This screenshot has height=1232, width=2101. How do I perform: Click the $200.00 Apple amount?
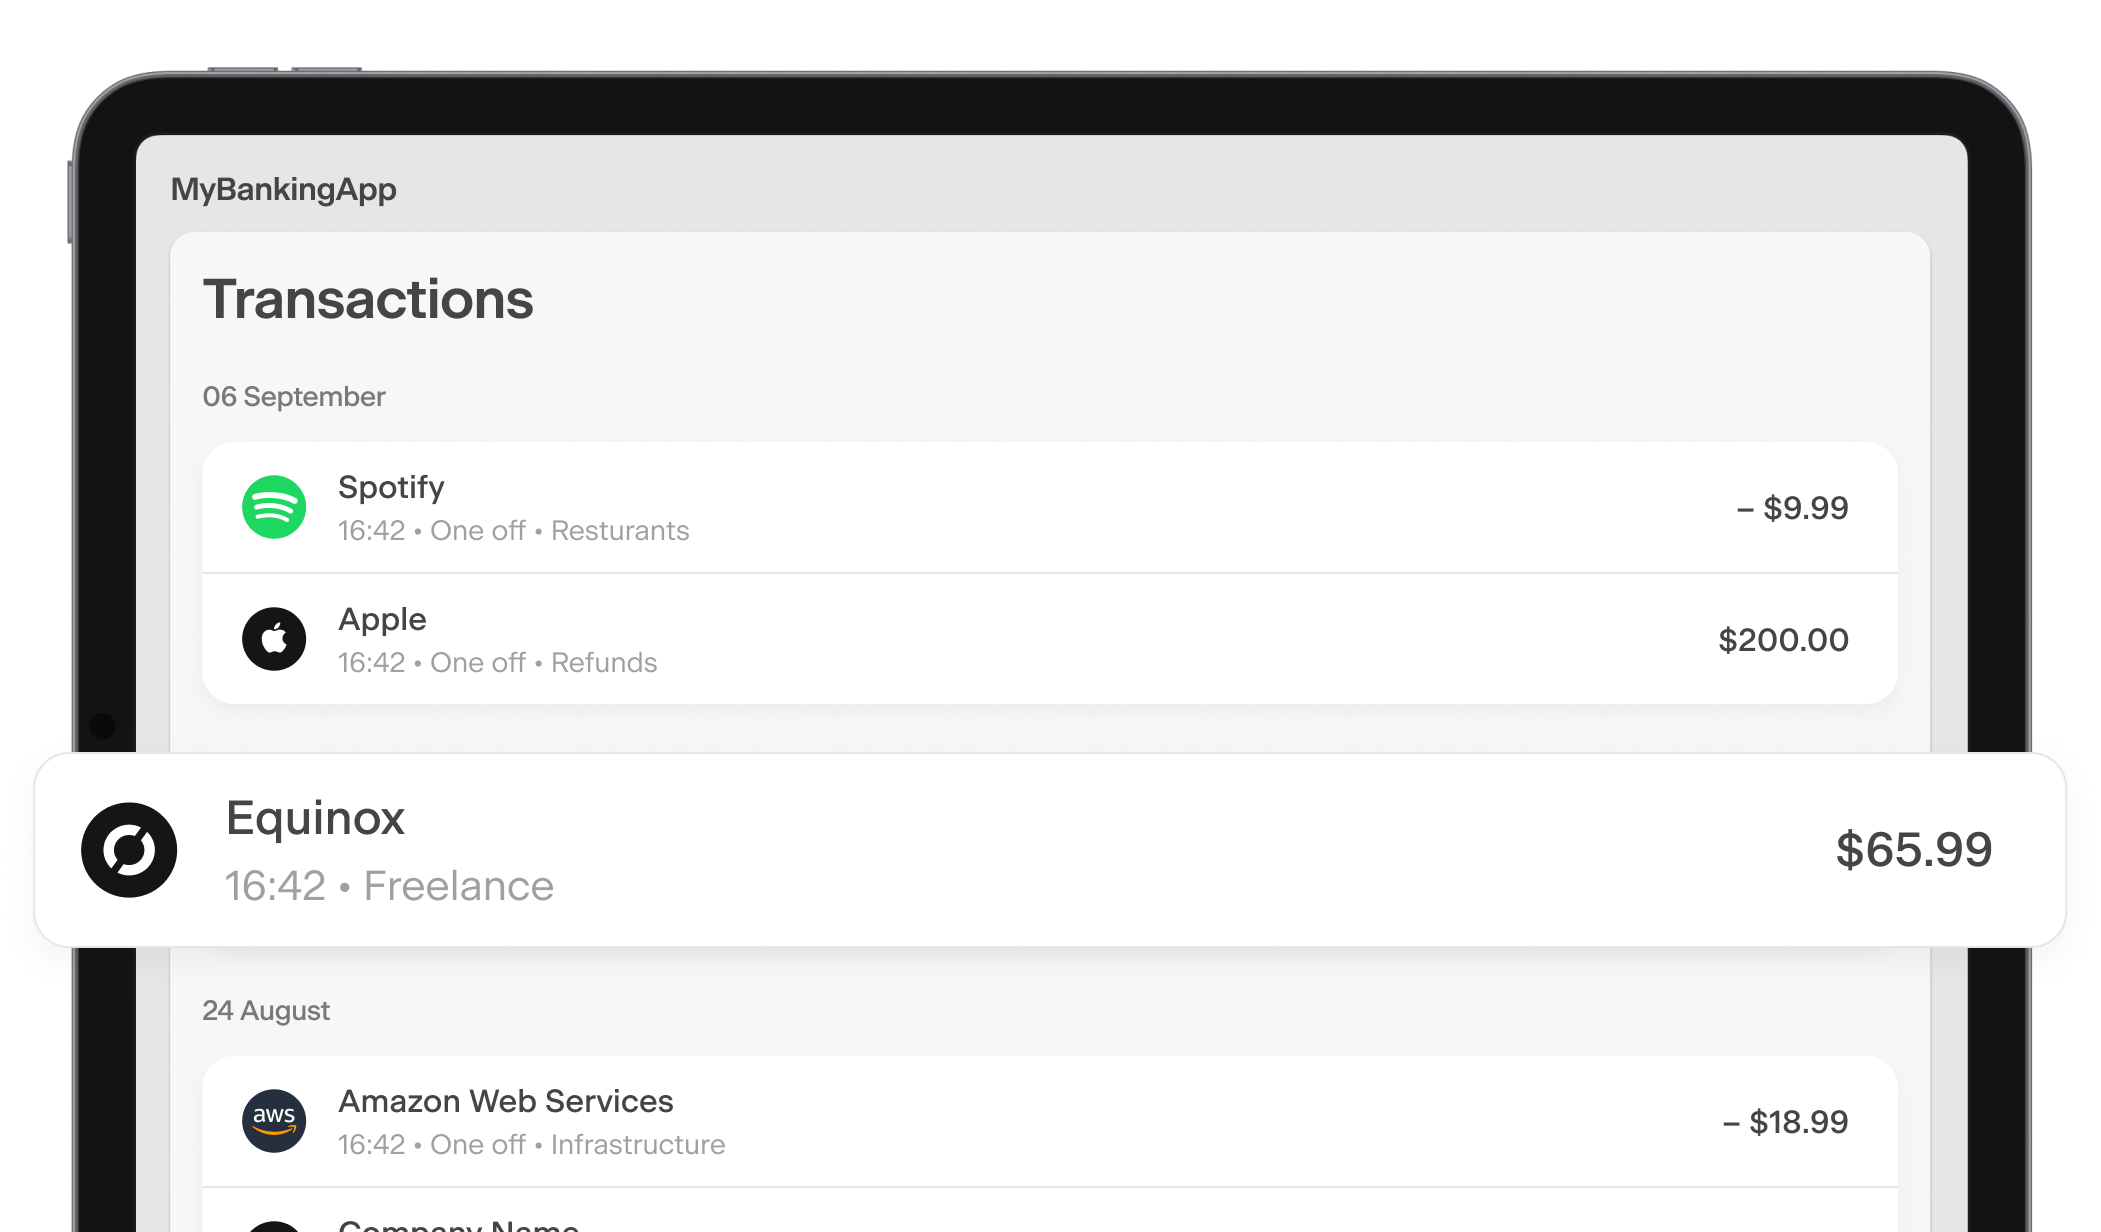tap(1783, 640)
